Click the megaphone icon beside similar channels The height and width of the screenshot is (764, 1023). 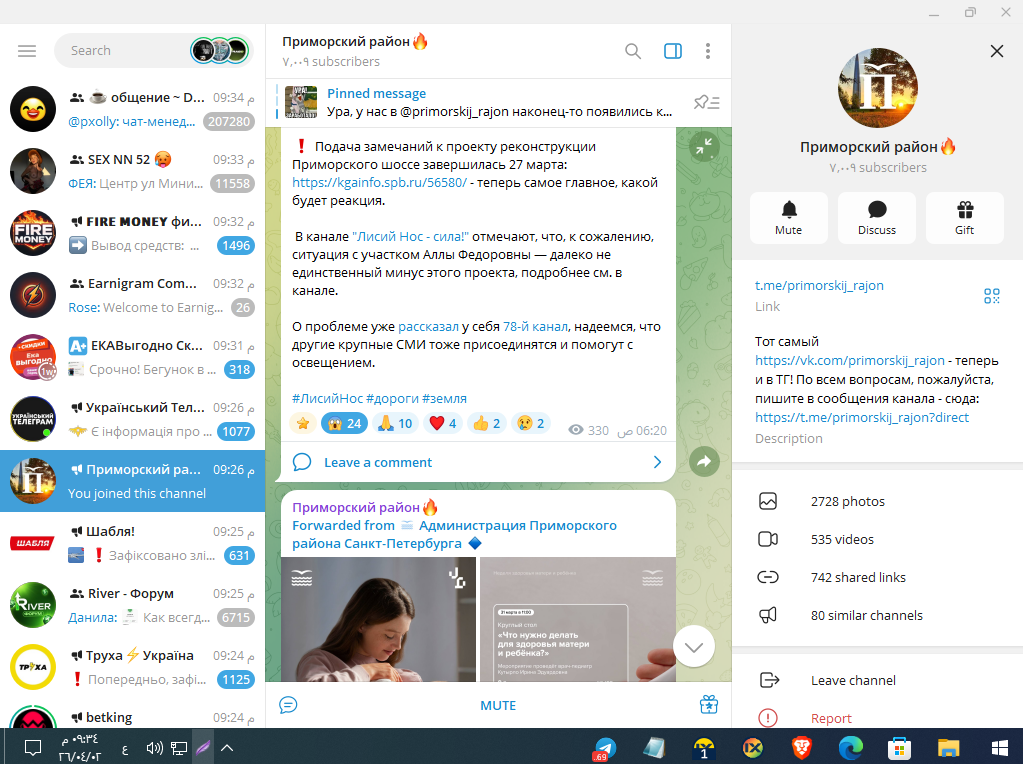click(768, 615)
